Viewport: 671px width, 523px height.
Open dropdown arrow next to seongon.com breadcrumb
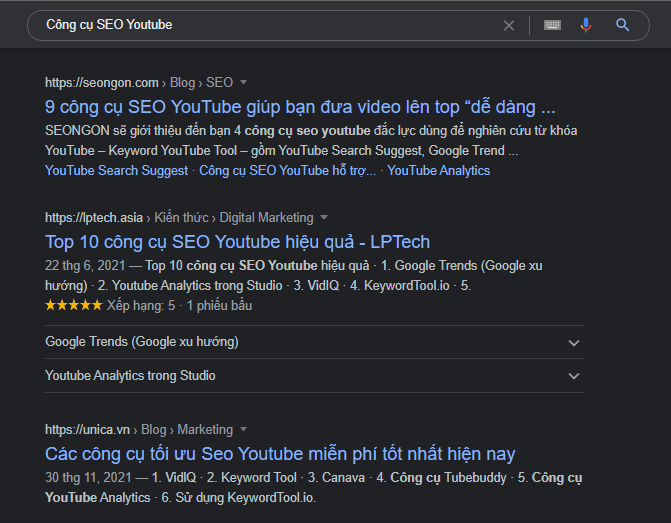coord(243,82)
